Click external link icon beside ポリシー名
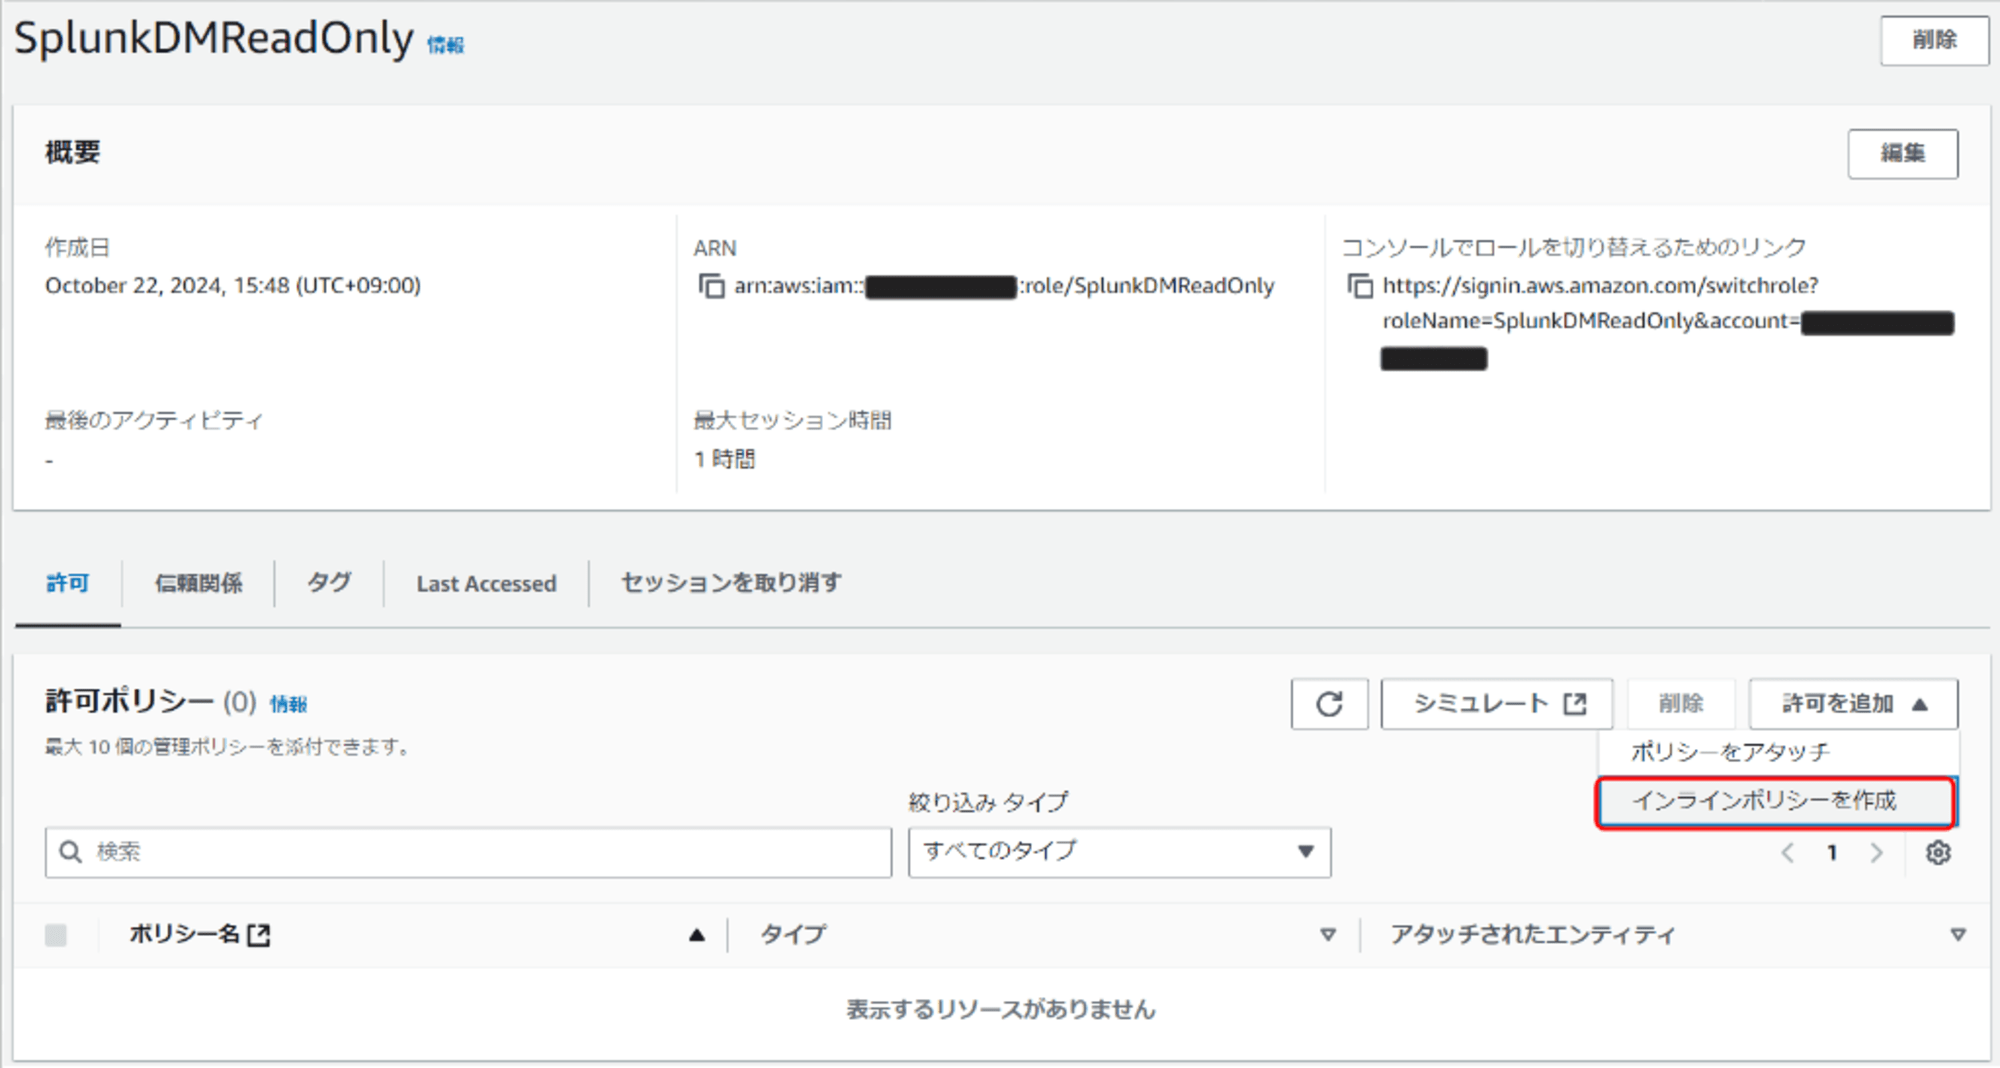 pyautogui.click(x=259, y=935)
